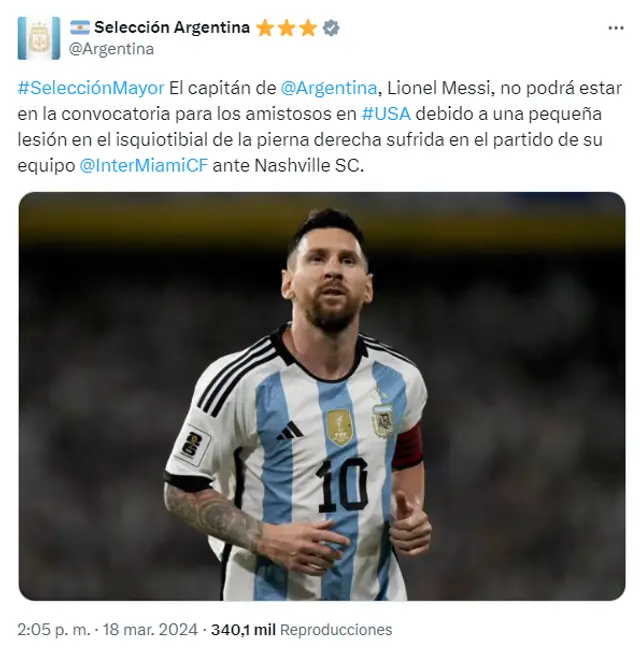Image resolution: width=640 pixels, height=649 pixels.
Task: Open the @InterMiamiCF mention
Action: (144, 166)
